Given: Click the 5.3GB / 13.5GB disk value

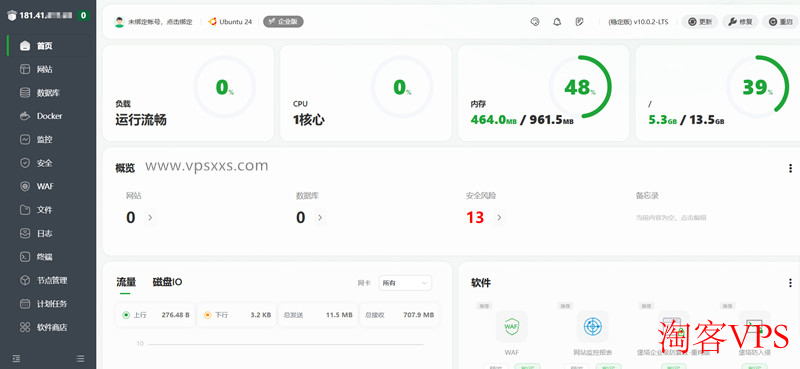Looking at the screenshot, I should (686, 120).
